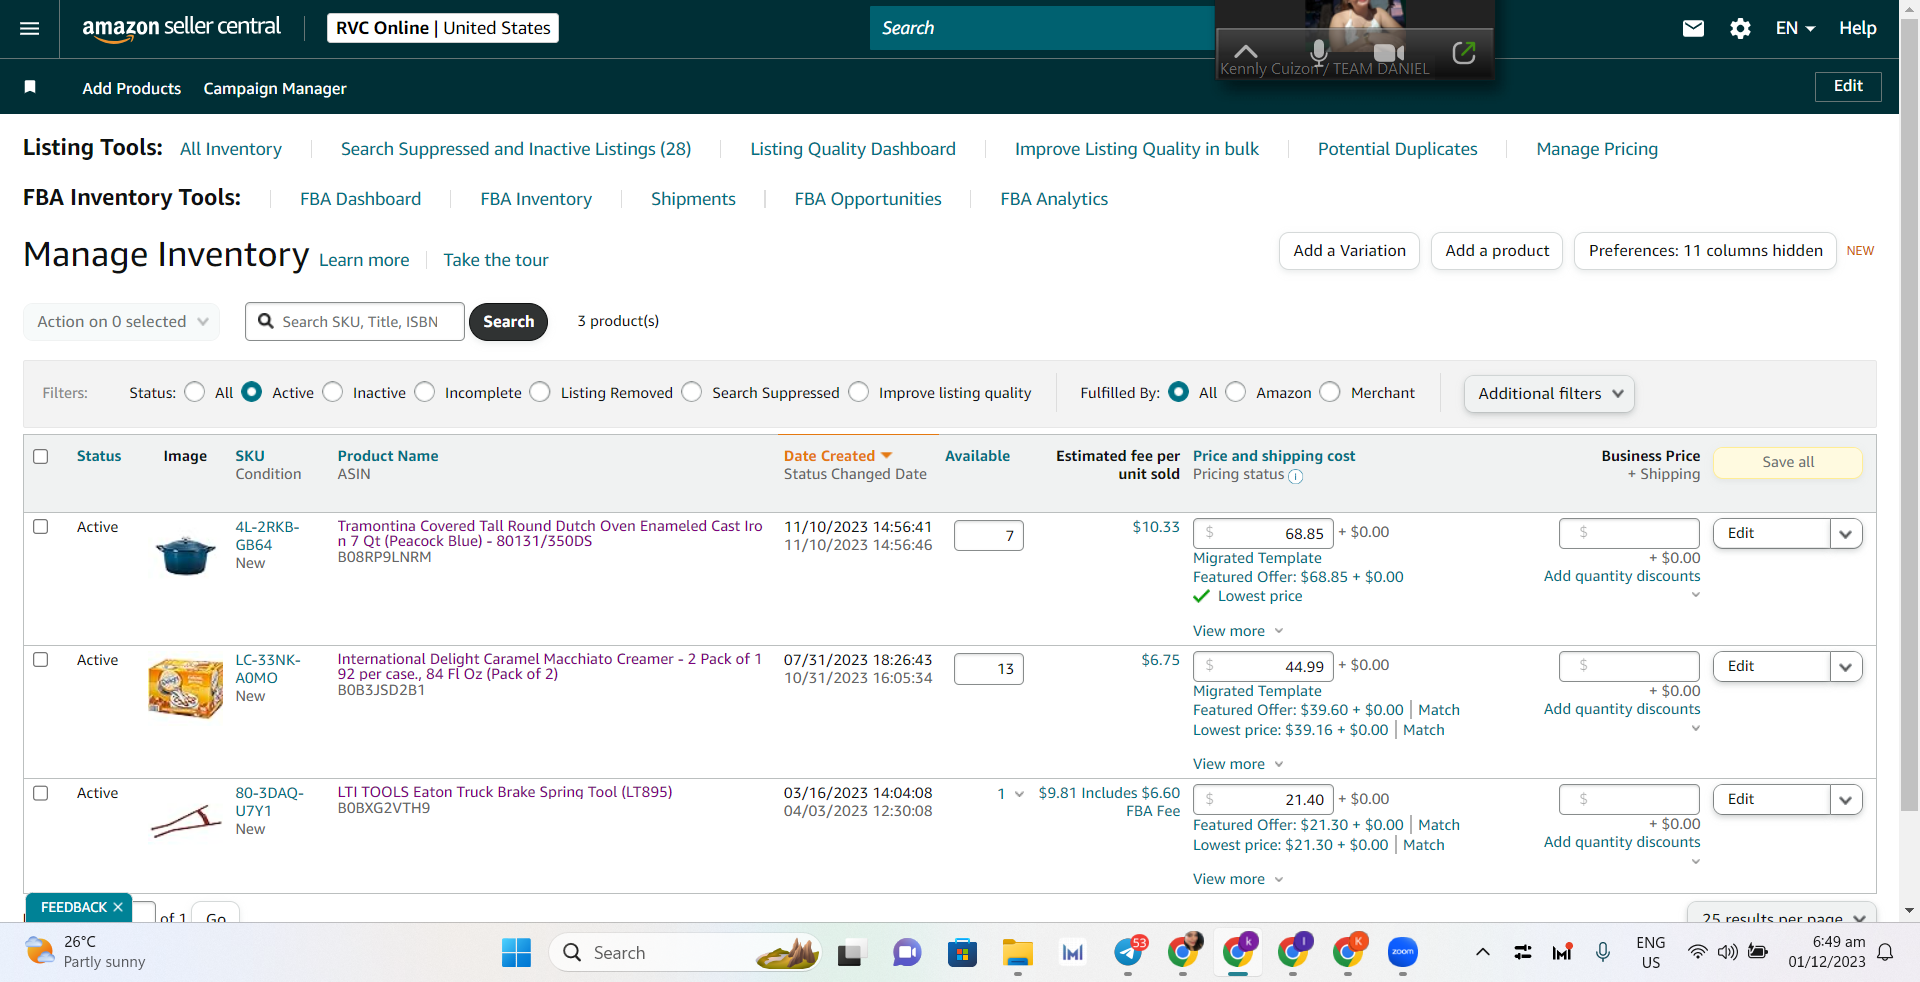The height and width of the screenshot is (982, 1920).
Task: Select Fulfilled By Merchant radio button
Action: click(1330, 392)
